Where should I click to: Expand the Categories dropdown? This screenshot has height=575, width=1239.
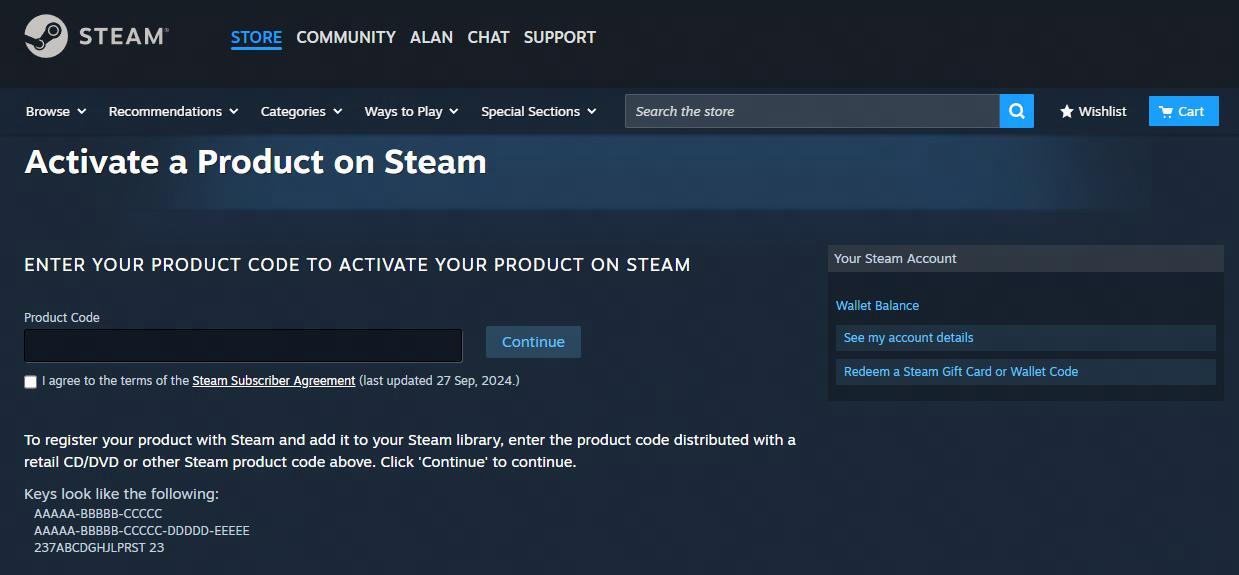click(x=301, y=111)
